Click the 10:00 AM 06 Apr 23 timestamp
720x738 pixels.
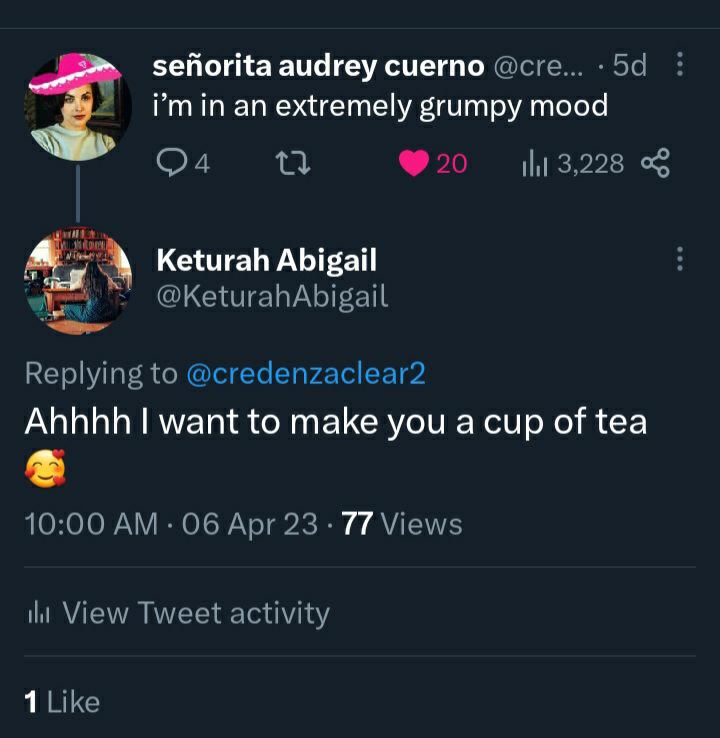click(x=171, y=524)
